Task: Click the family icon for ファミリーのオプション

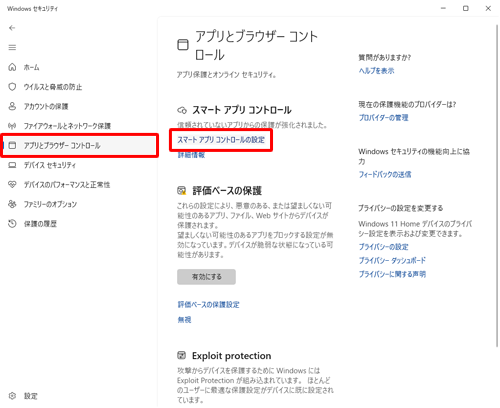Action: pyautogui.click(x=12, y=204)
